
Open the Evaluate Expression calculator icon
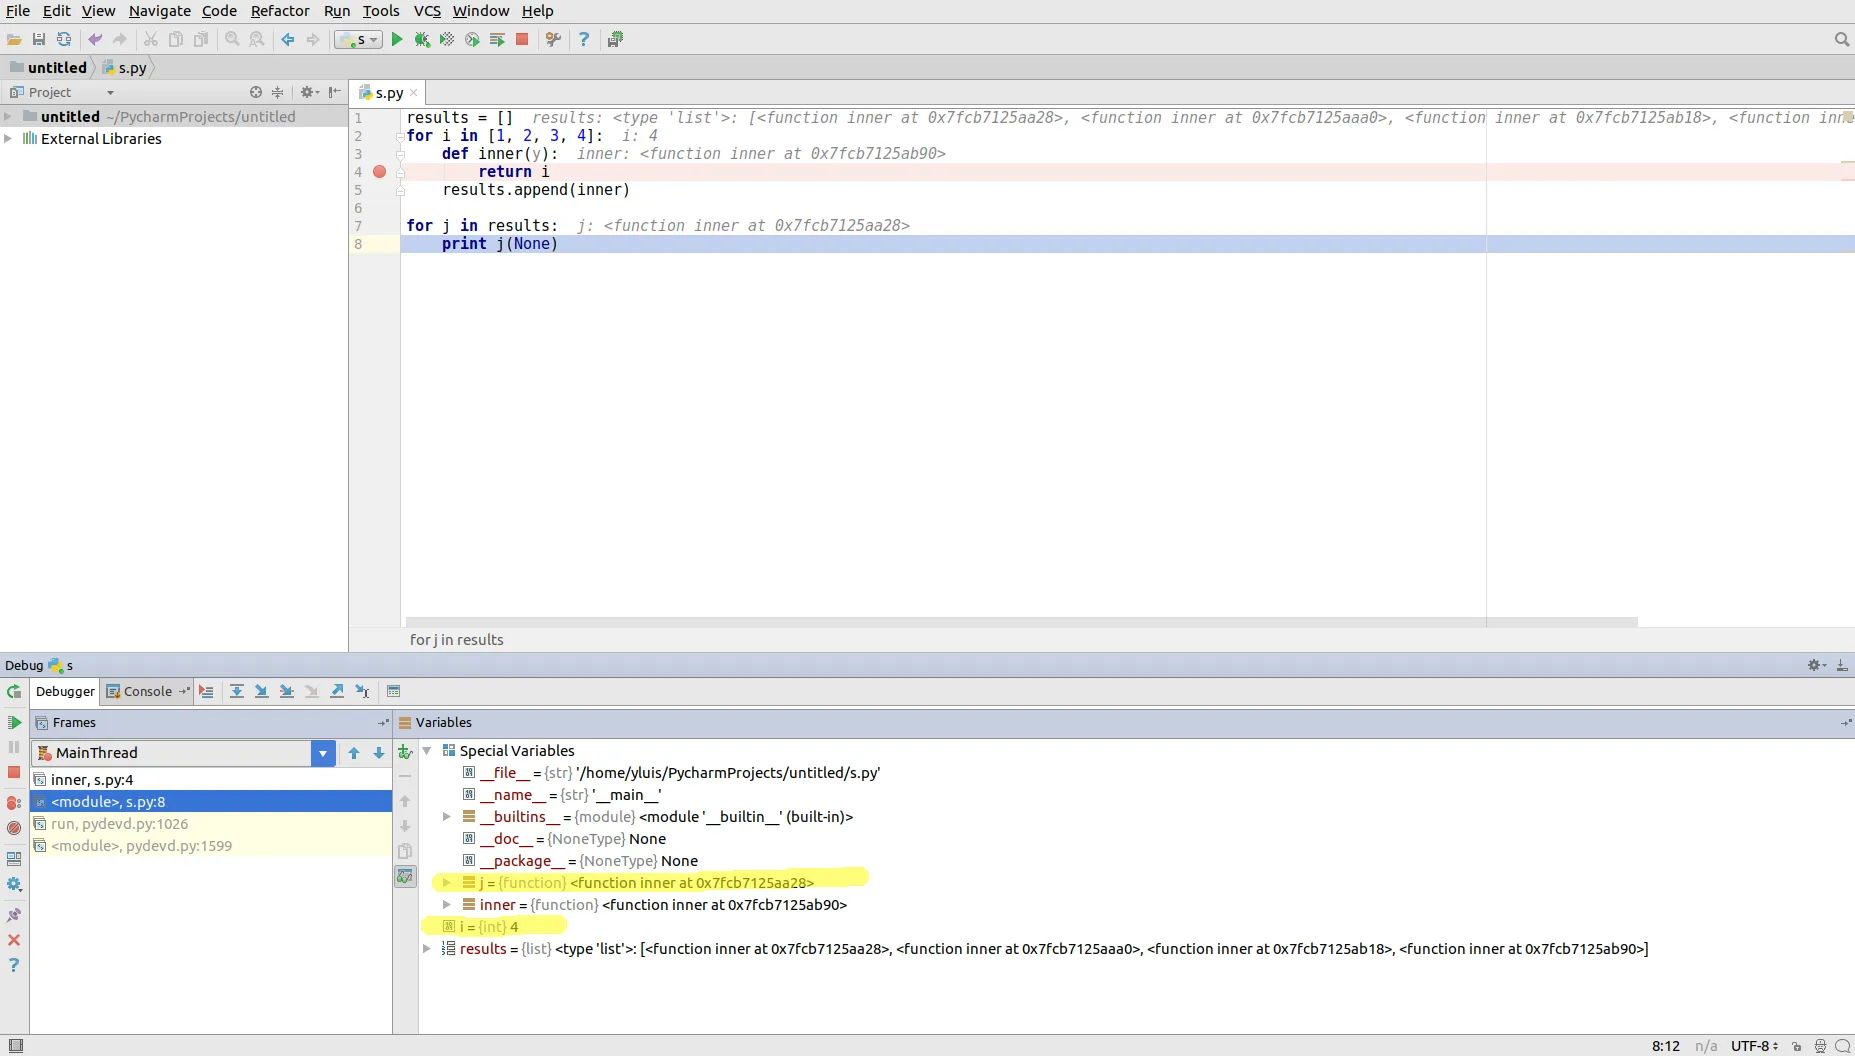click(x=394, y=692)
